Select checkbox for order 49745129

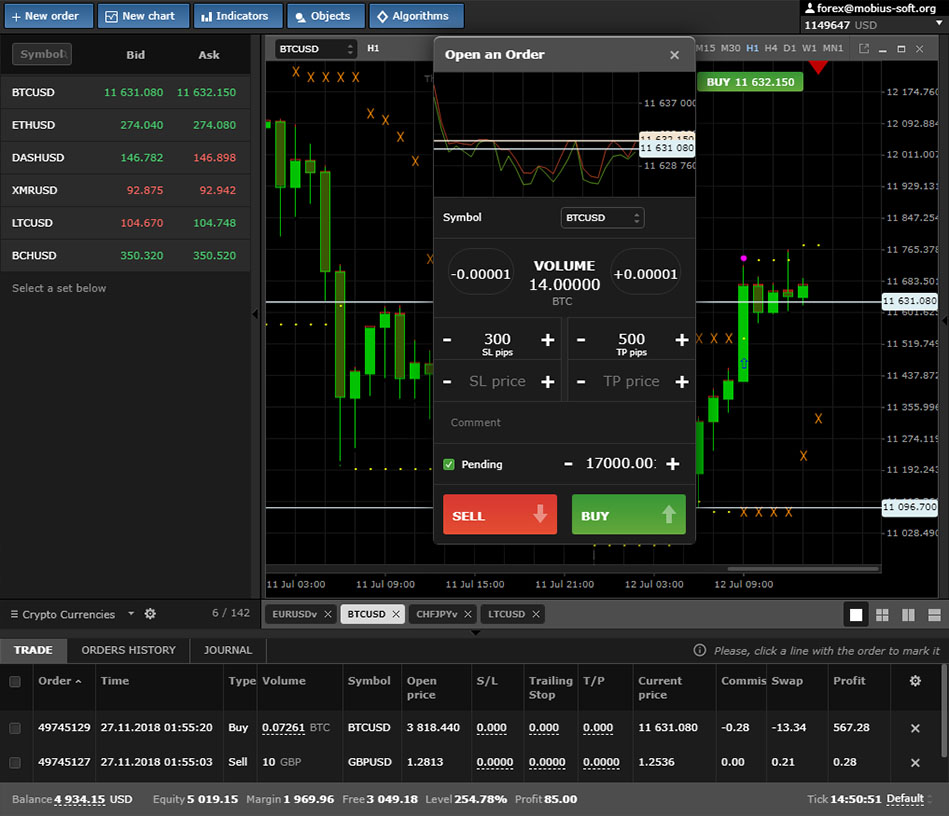pos(15,728)
